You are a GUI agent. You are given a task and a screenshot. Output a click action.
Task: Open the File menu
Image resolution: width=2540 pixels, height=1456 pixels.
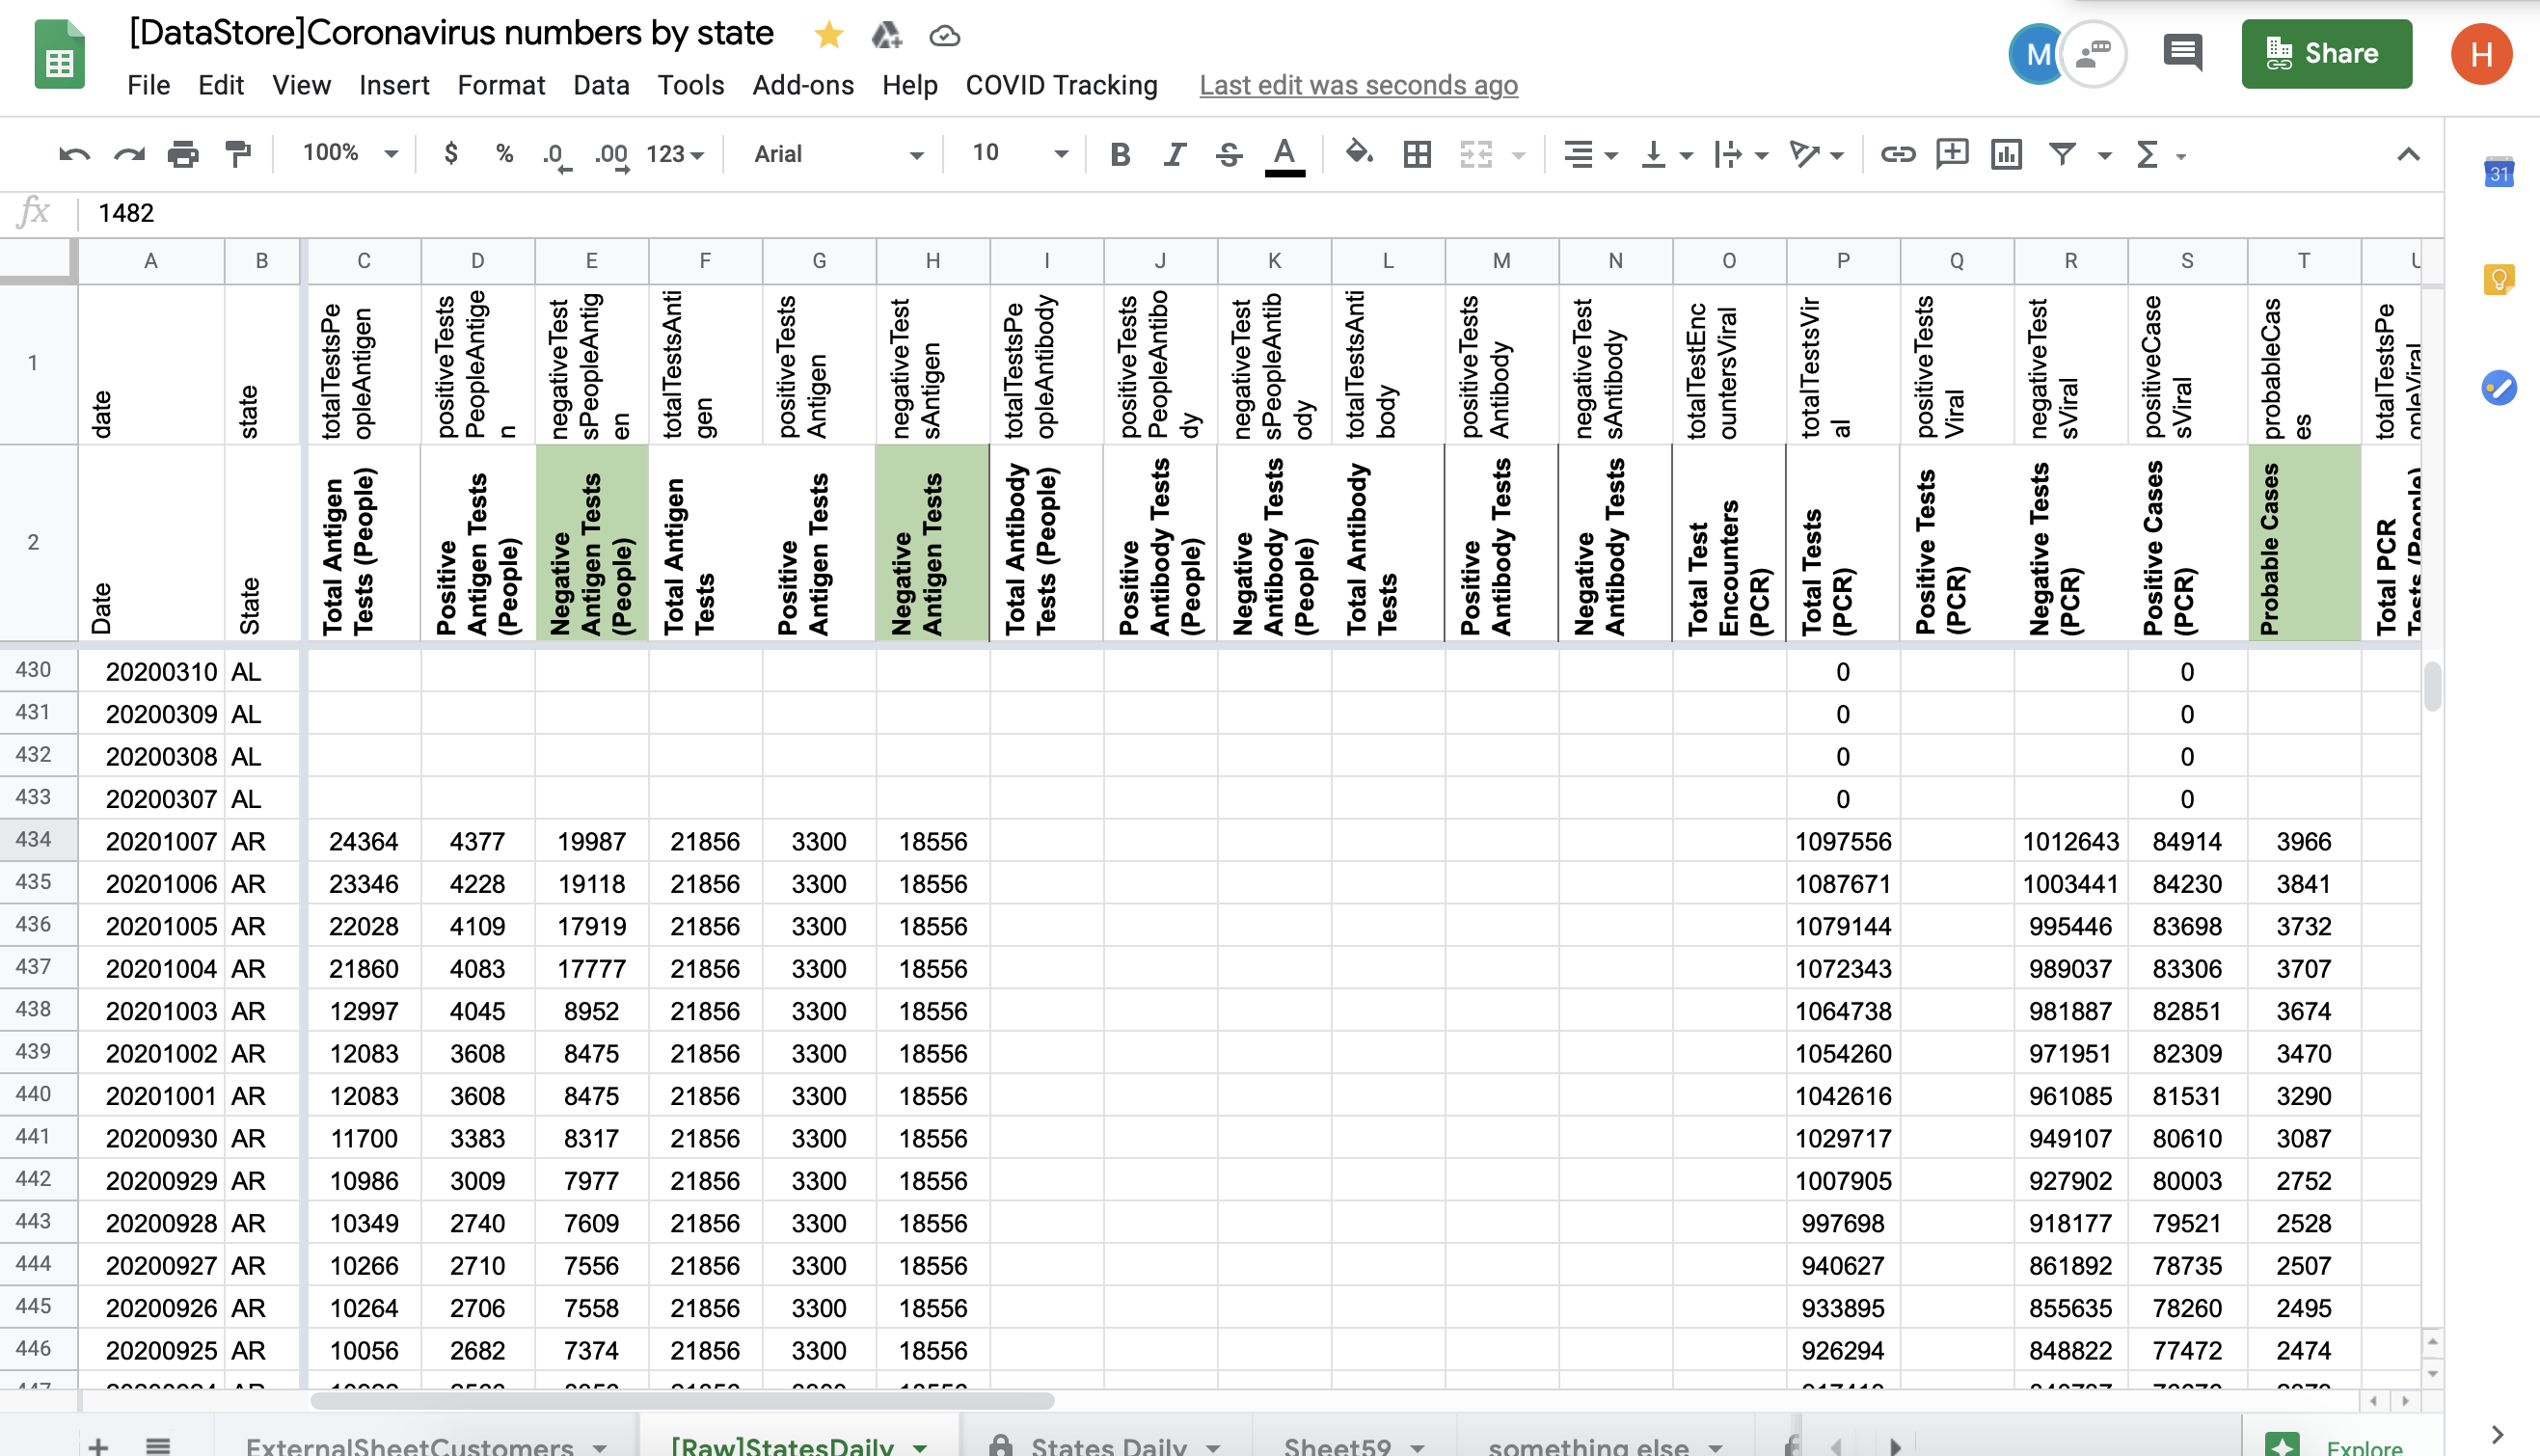coord(148,85)
